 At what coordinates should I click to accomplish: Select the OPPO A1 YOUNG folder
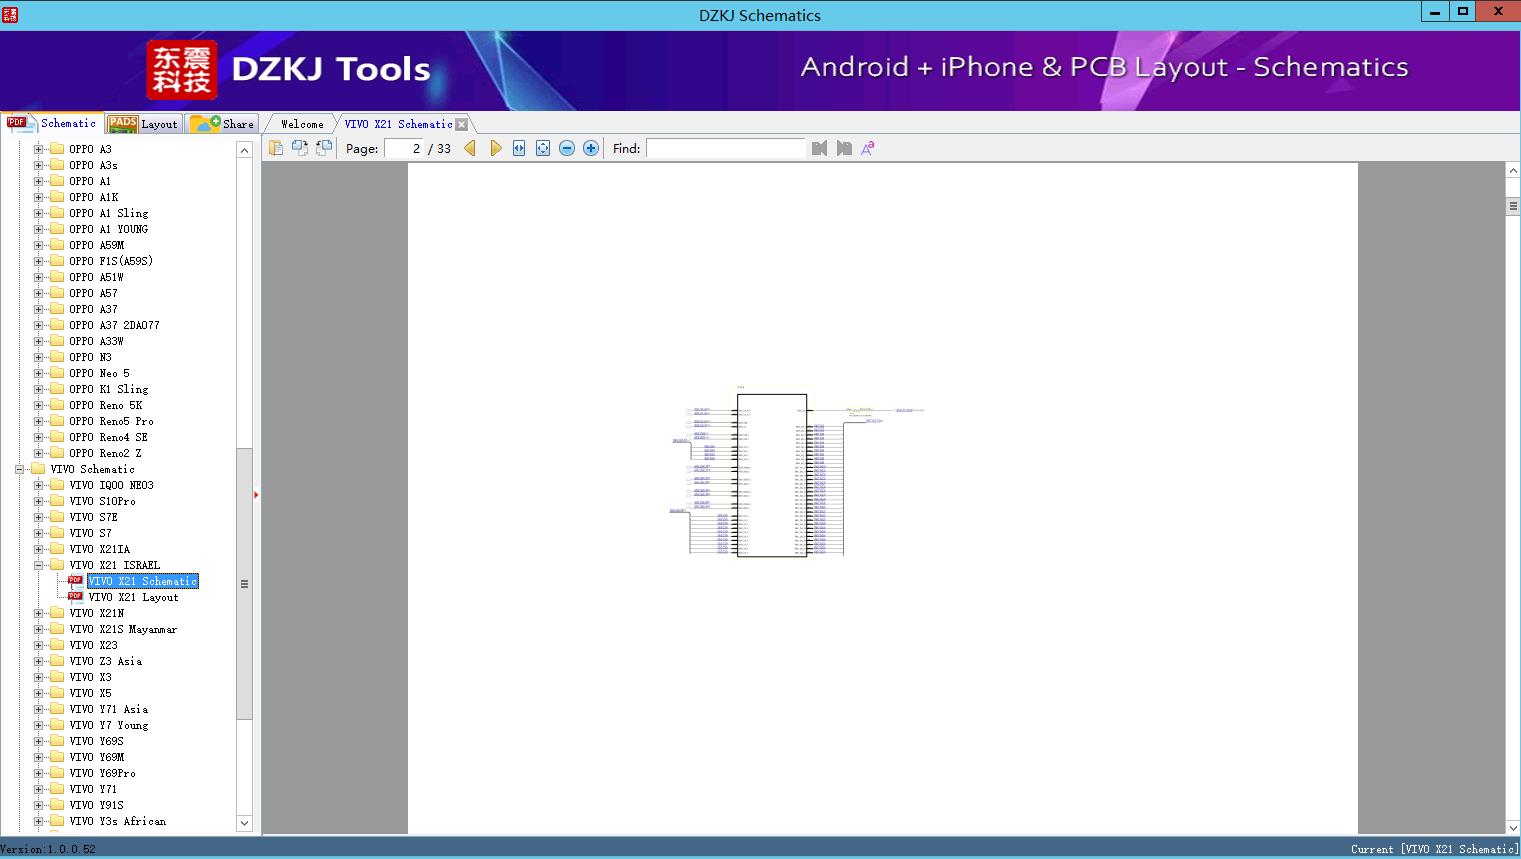click(x=109, y=229)
